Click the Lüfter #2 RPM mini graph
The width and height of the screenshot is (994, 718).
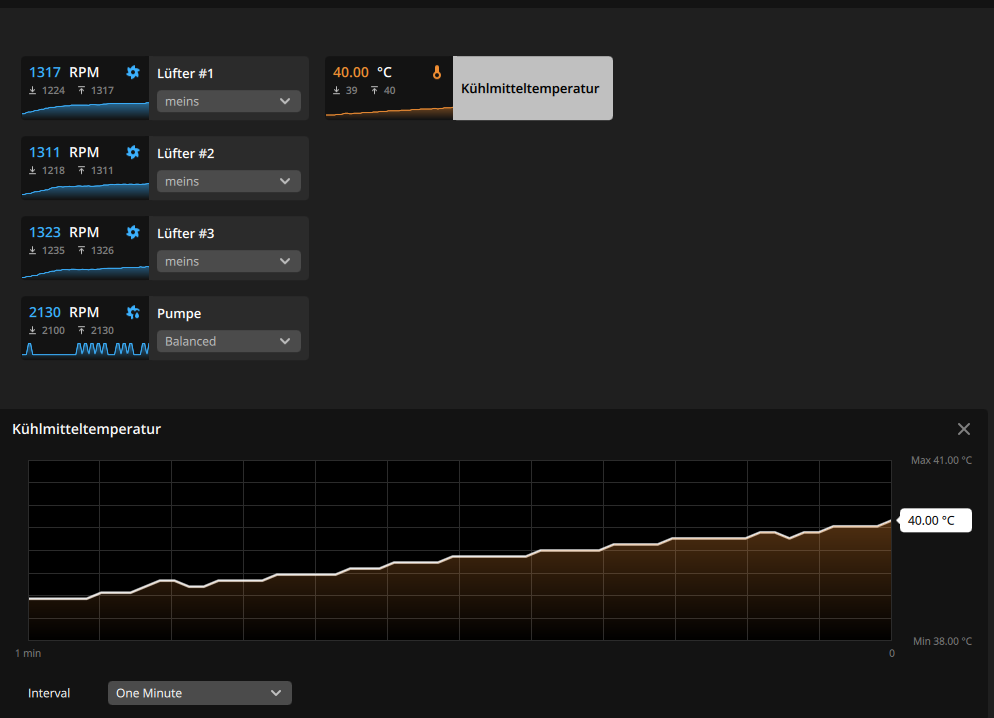85,189
